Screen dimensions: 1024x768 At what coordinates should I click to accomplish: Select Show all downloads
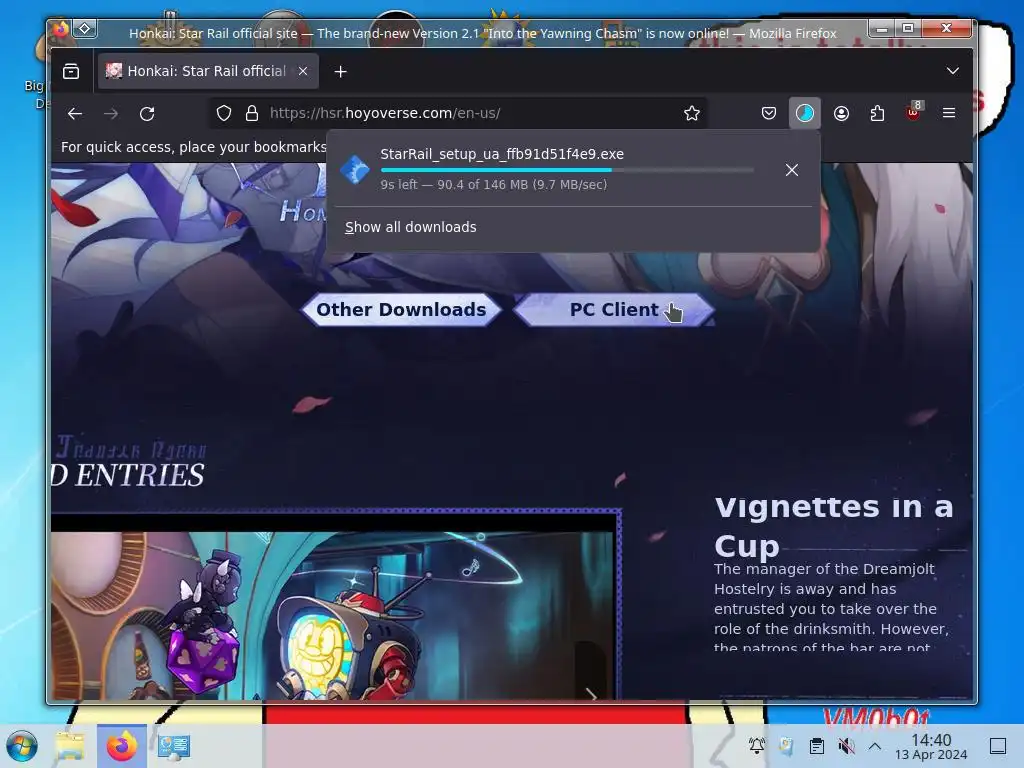[411, 227]
